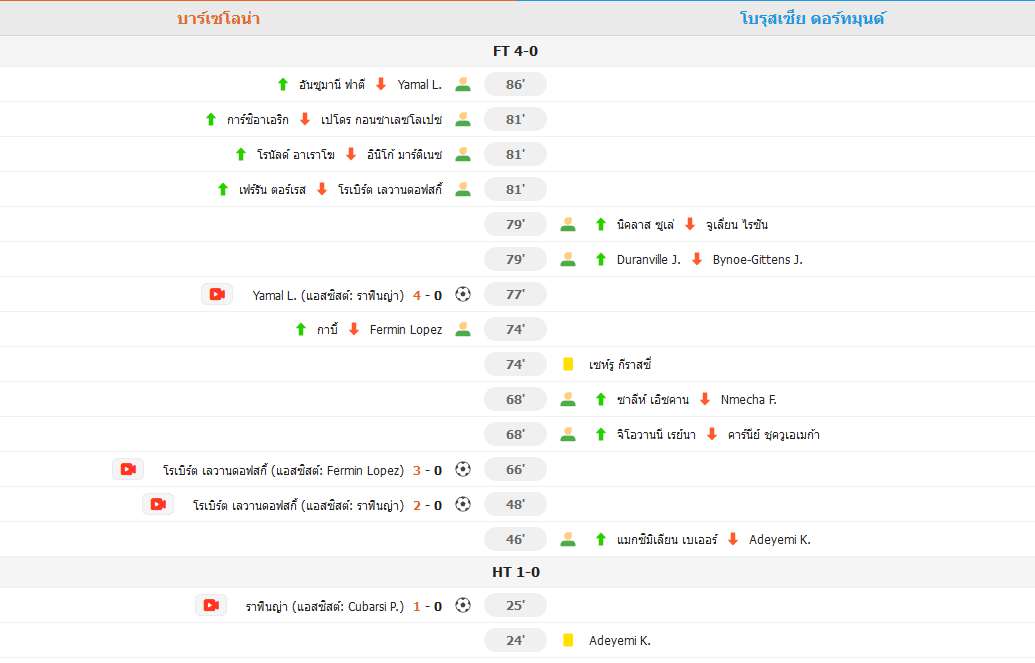Viewport: 1035px width, 663px height.
Task: Open Adeyemi K. in the 24' yellow card row
Action: point(620,641)
